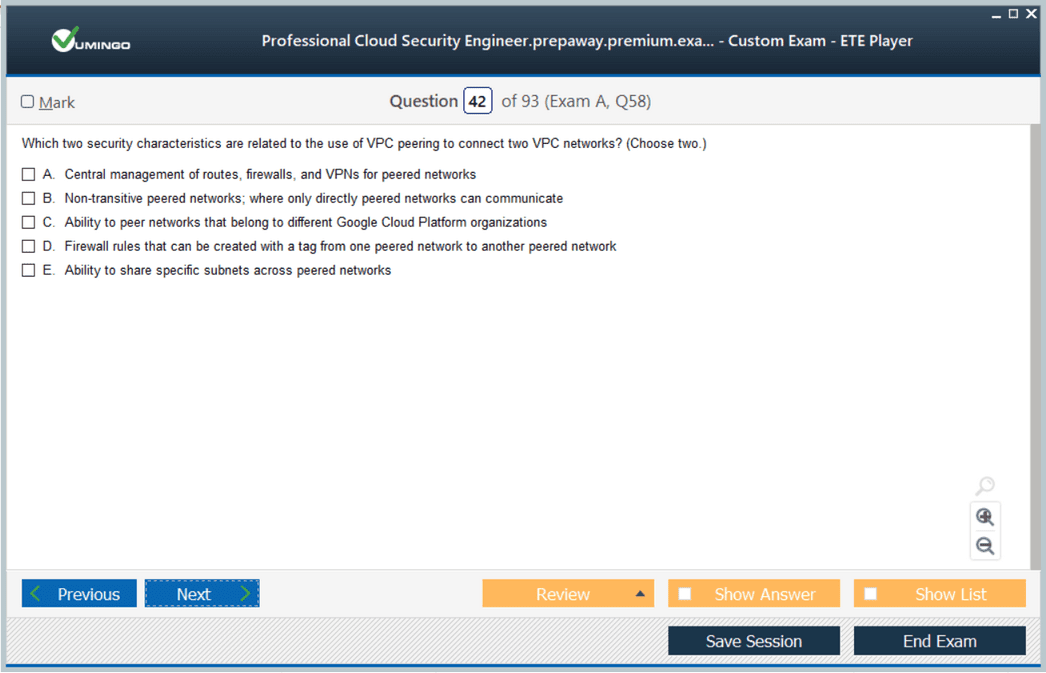Click answer text 'Ability to share specific subnets'
1046x673 pixels.
(227, 271)
